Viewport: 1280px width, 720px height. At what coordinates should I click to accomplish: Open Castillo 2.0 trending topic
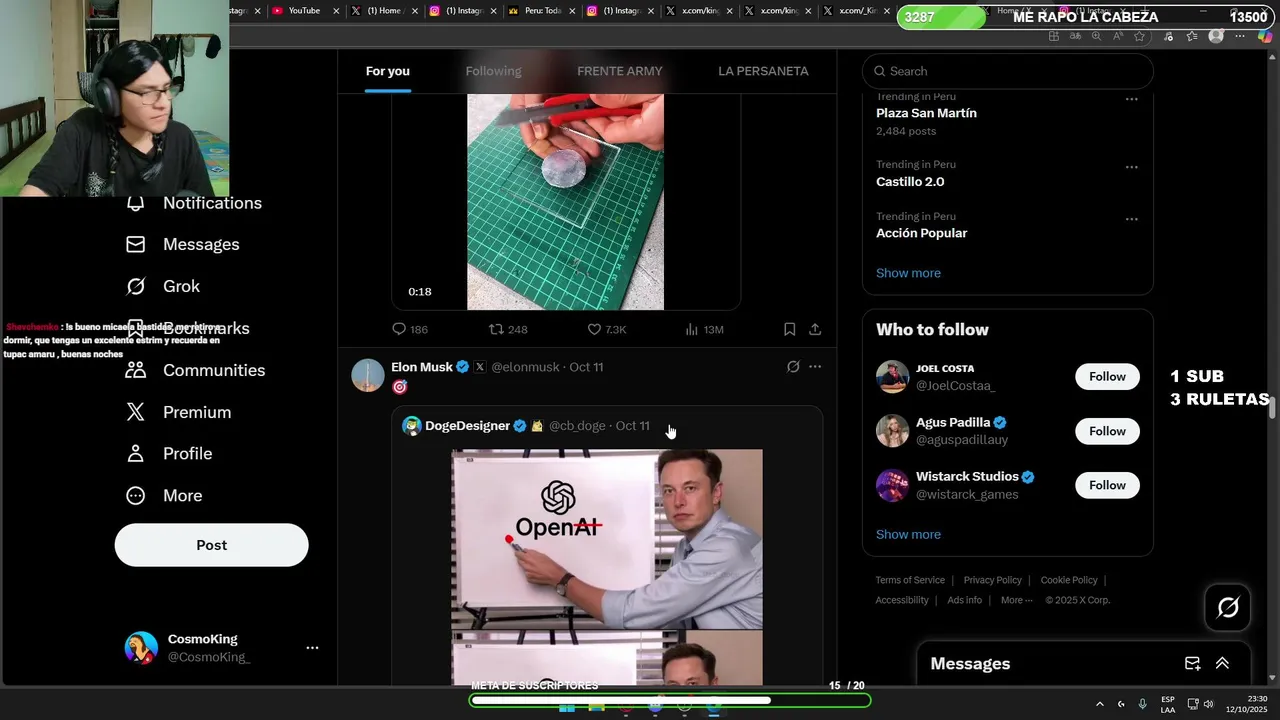(910, 182)
